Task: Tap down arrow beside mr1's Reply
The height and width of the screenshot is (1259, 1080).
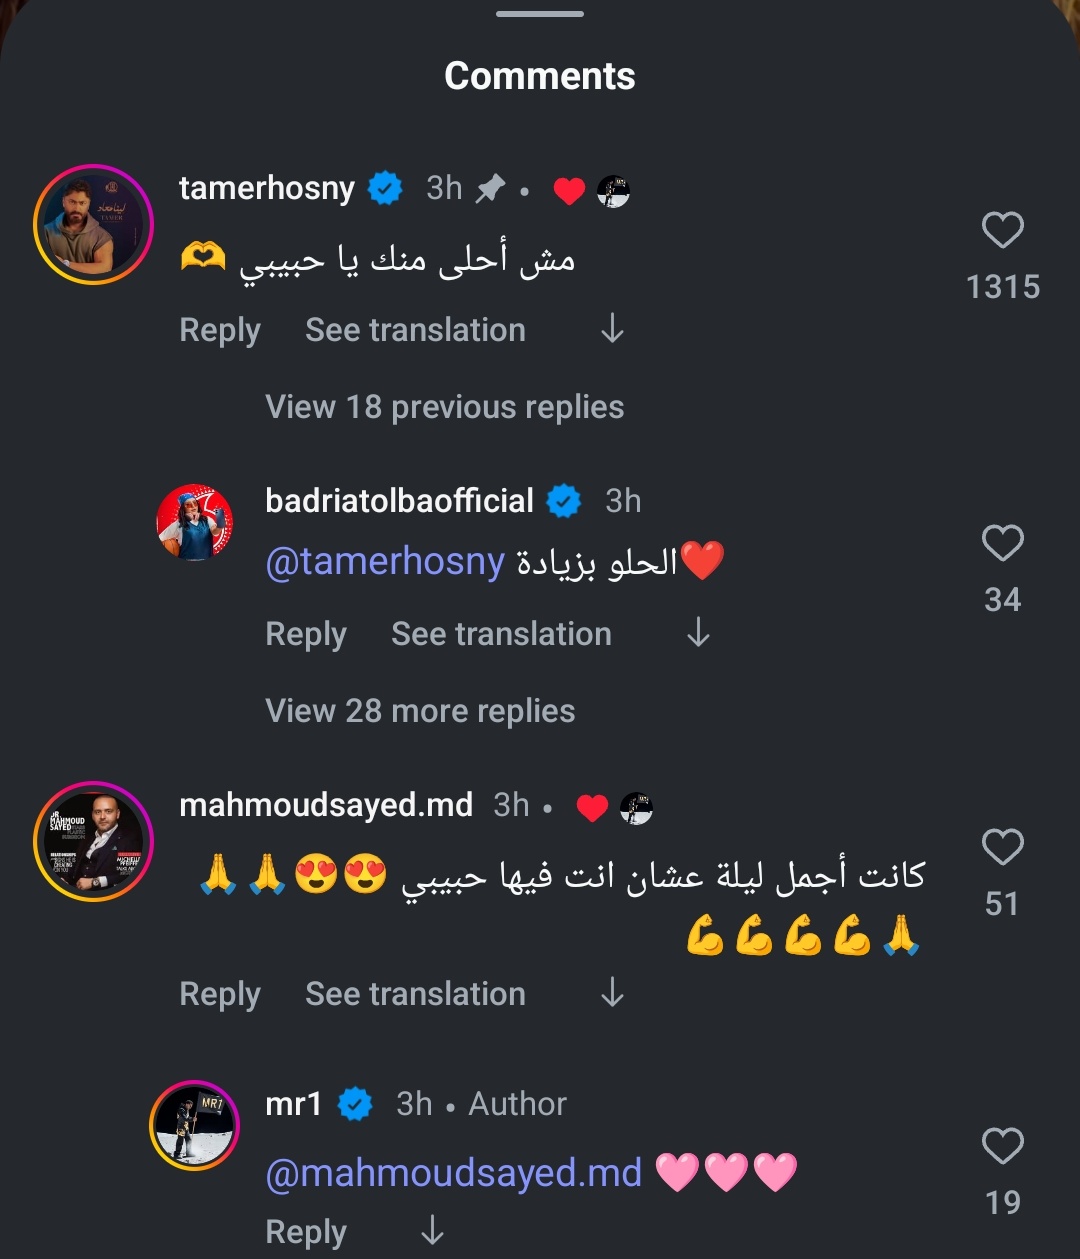Action: pyautogui.click(x=432, y=1230)
